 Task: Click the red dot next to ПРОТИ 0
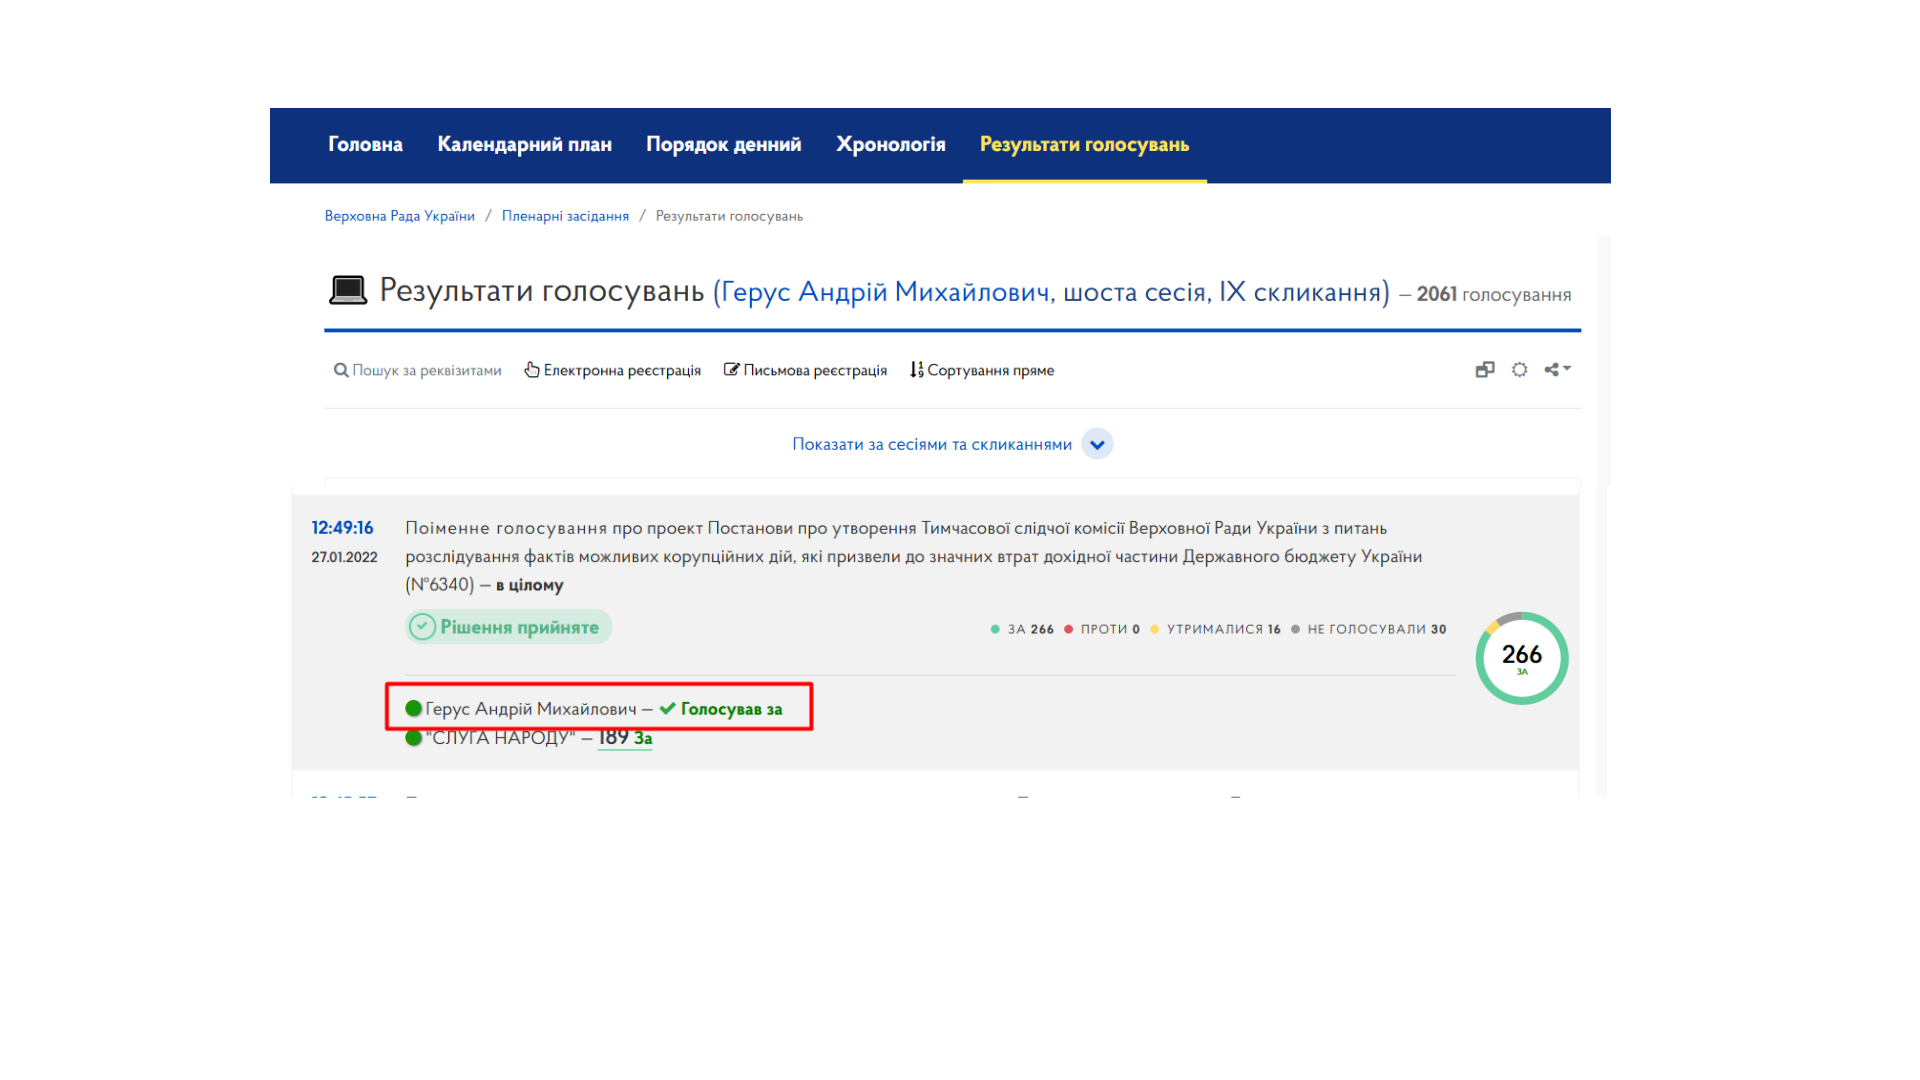click(x=1068, y=629)
